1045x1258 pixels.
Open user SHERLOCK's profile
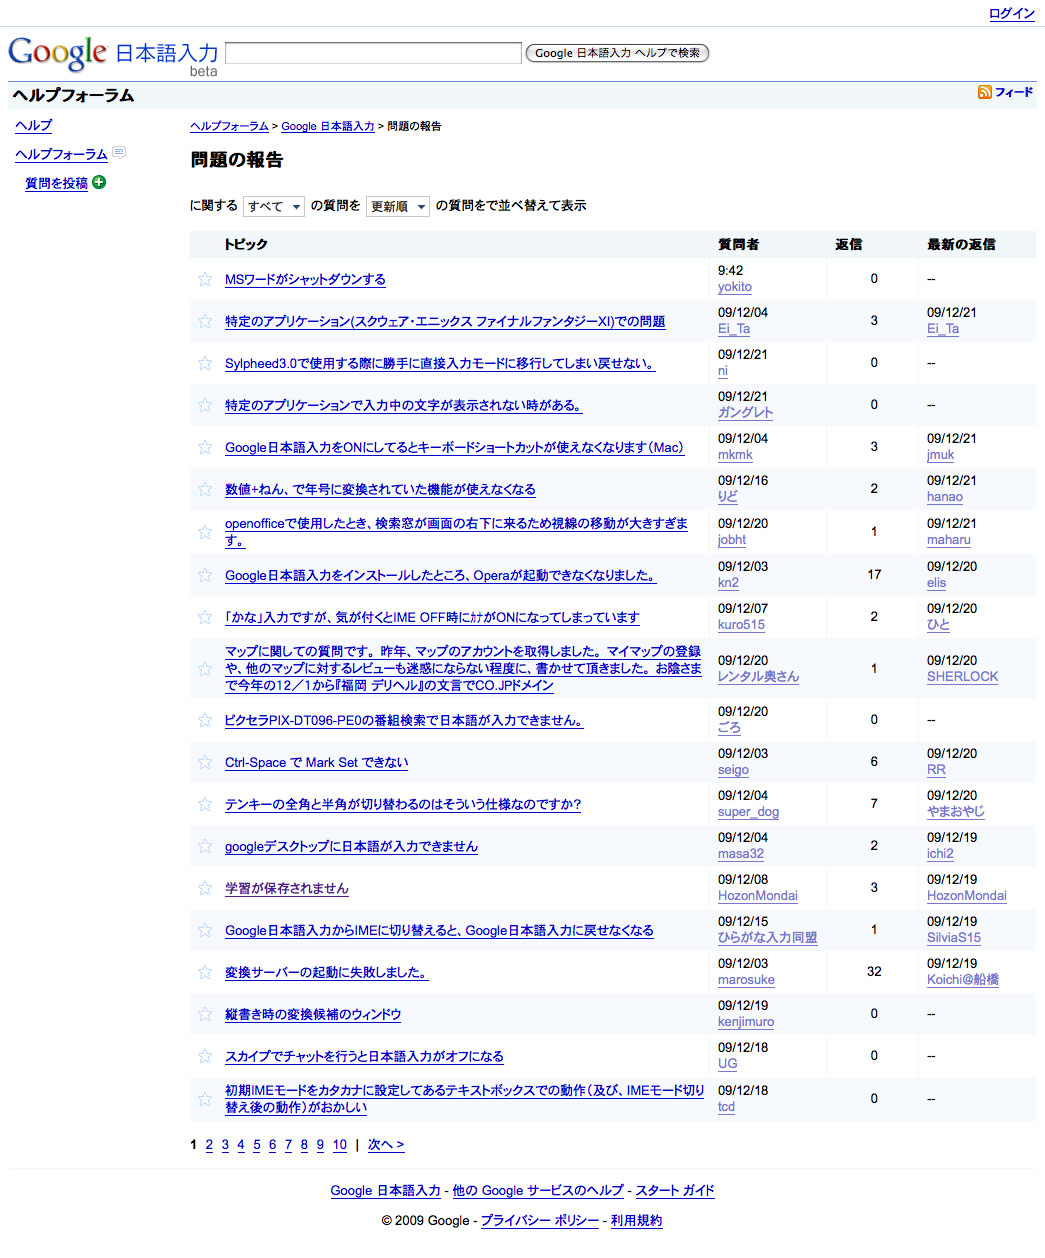(x=962, y=677)
